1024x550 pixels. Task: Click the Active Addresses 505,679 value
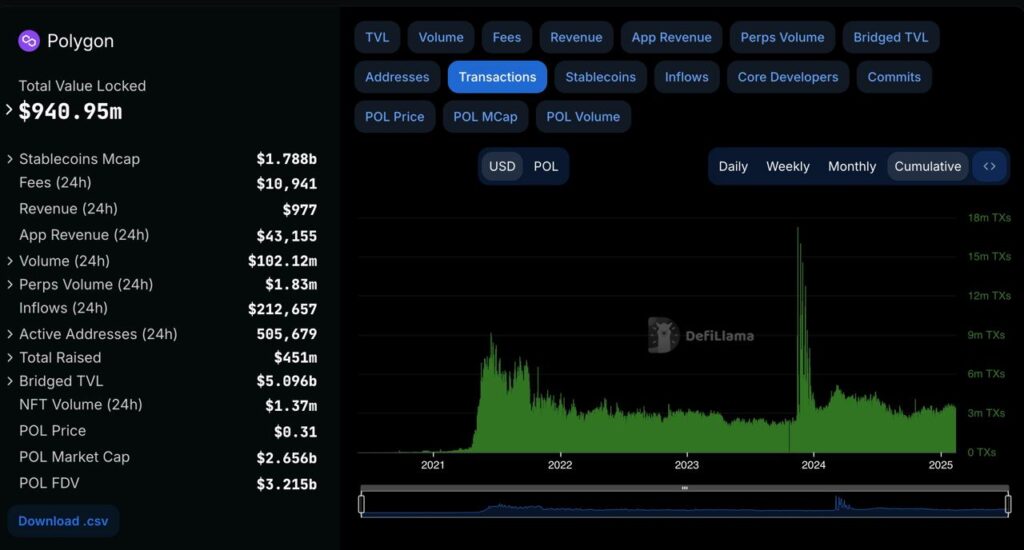coord(286,334)
